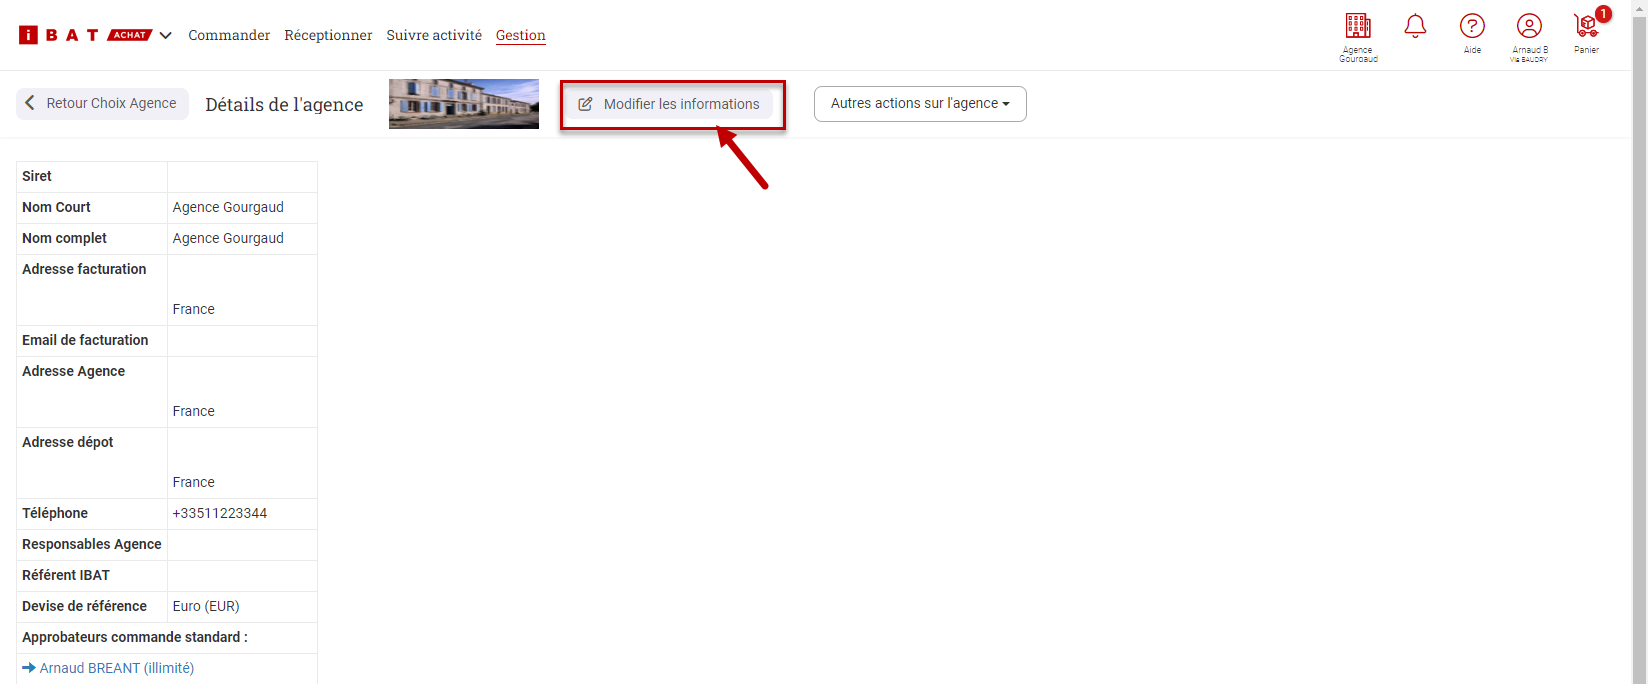1648x684 pixels.
Task: Open the Arnaud B user profile icon
Action: (x=1529, y=26)
